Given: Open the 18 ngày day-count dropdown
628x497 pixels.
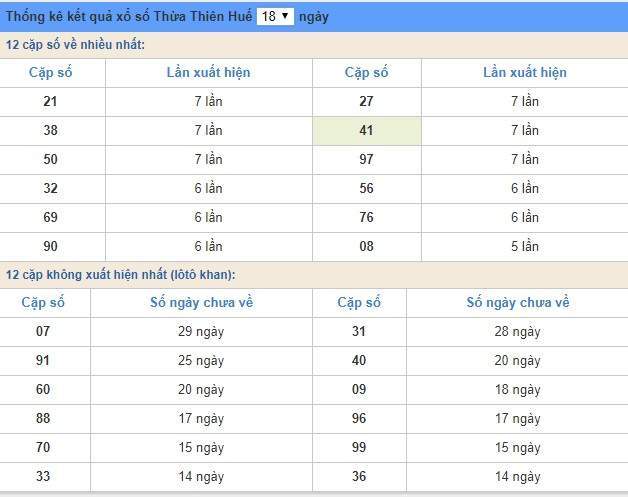Looking at the screenshot, I should (x=275, y=16).
